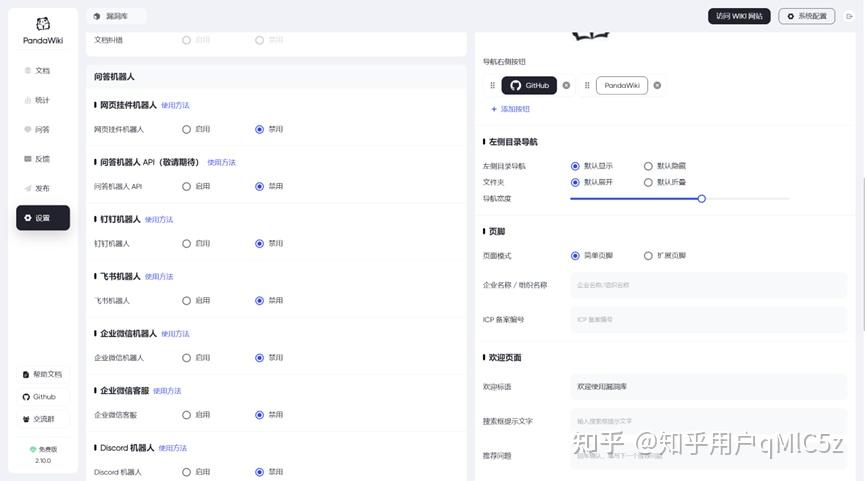
Task: Open the 漏洞库 knowledge base selector
Action: click(116, 16)
